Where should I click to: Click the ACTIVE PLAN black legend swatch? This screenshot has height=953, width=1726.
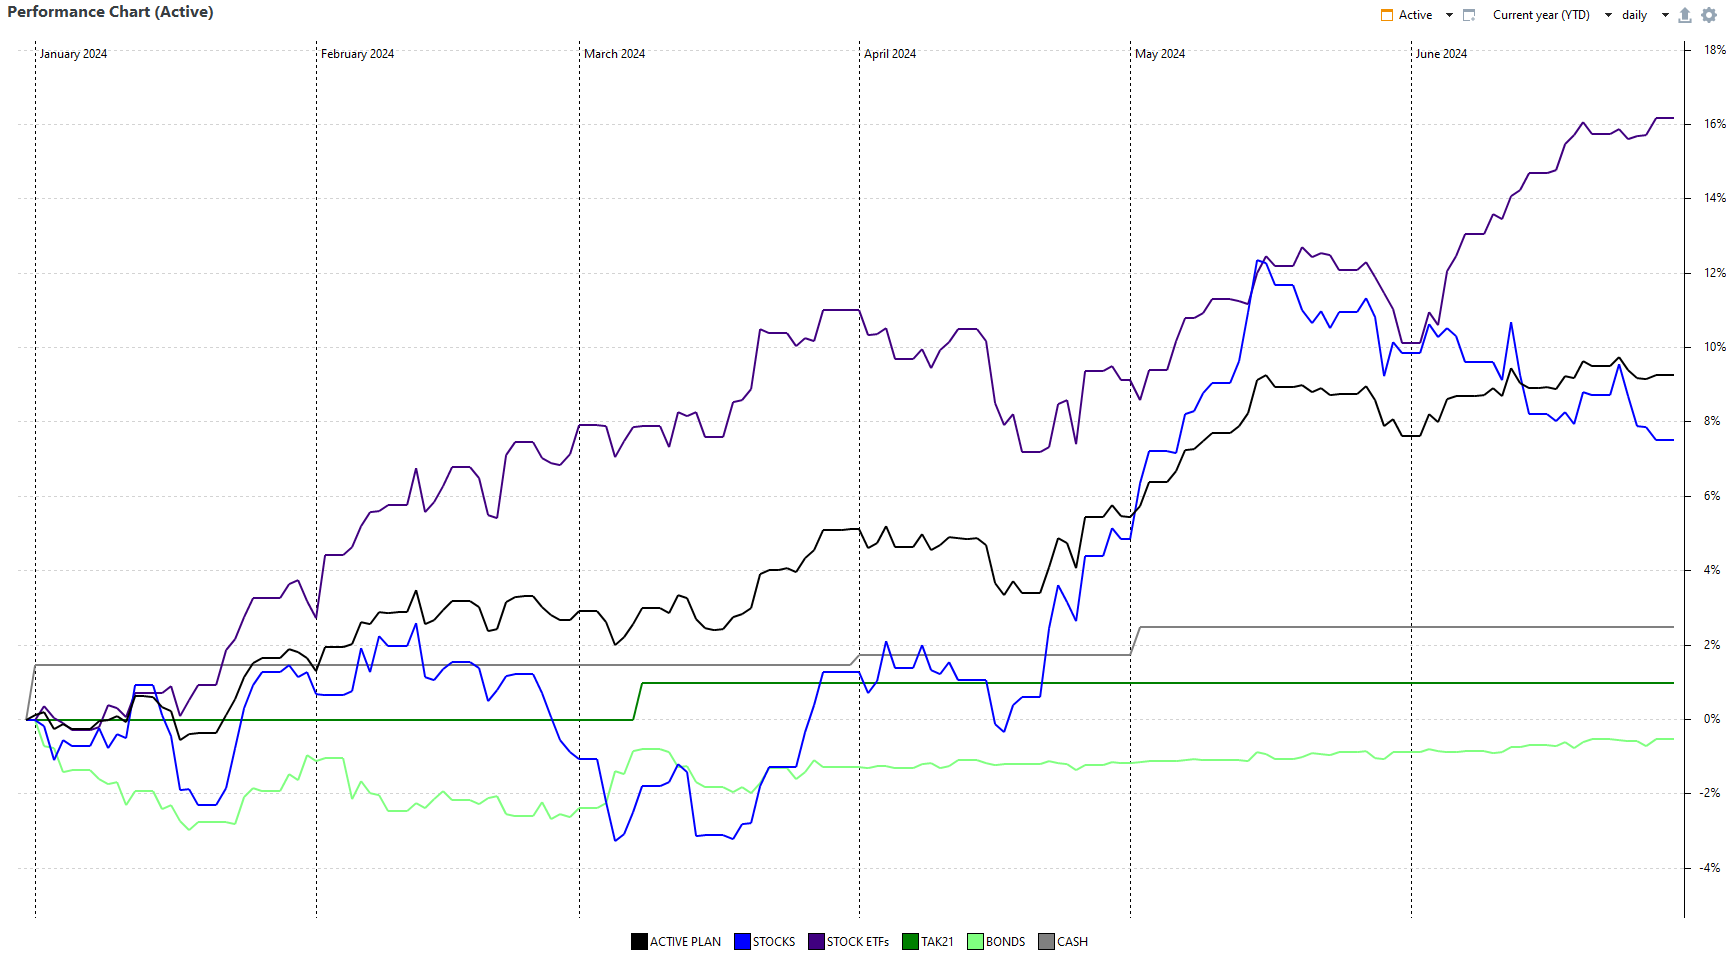(639, 941)
